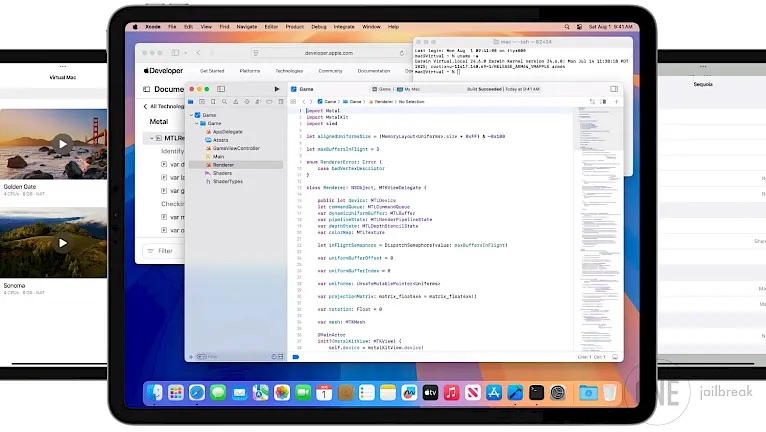
Task: Open the Product menu
Action: tap(295, 27)
